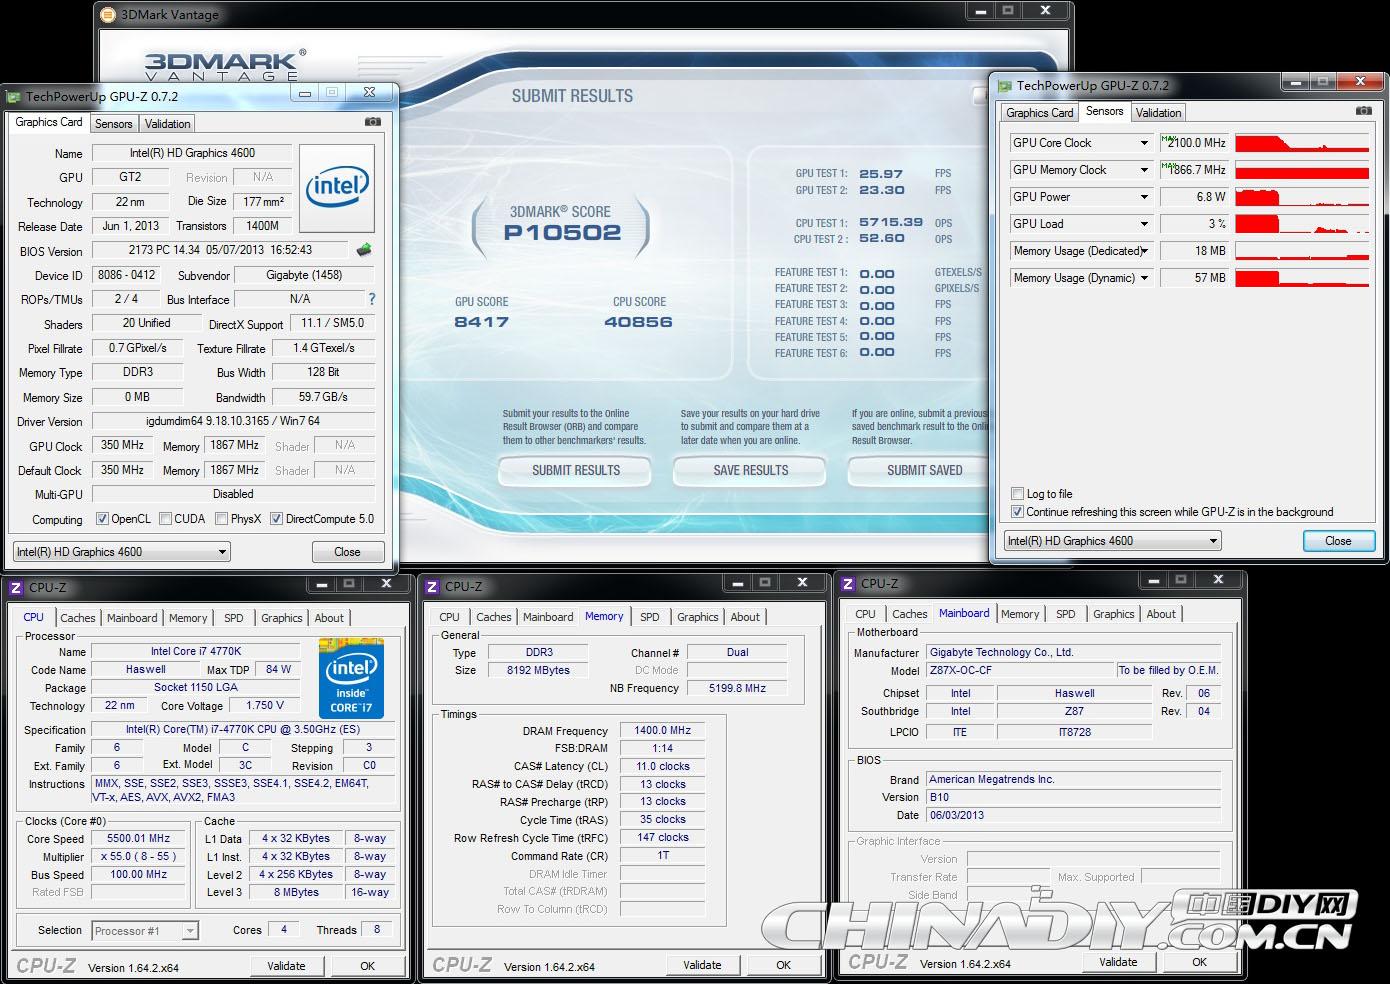Click BIOS save chip icon in GPU-Z
The width and height of the screenshot is (1390, 984).
click(364, 250)
